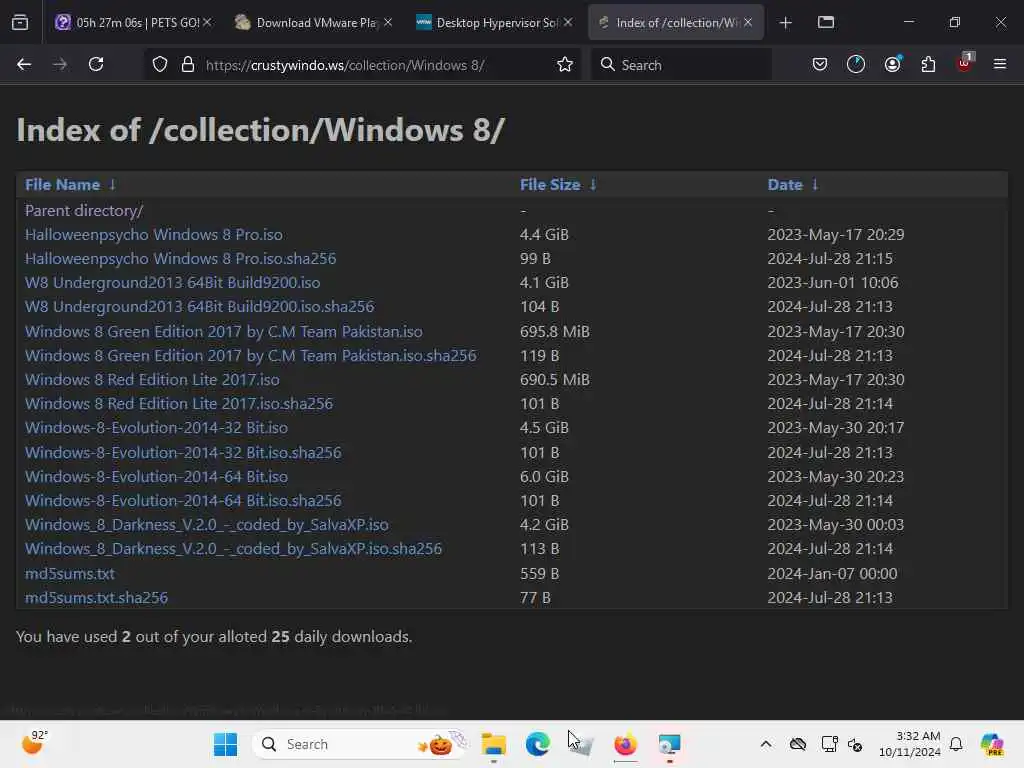Close the Download VMware tab
Screen dimensions: 1024x768
[x=388, y=23]
